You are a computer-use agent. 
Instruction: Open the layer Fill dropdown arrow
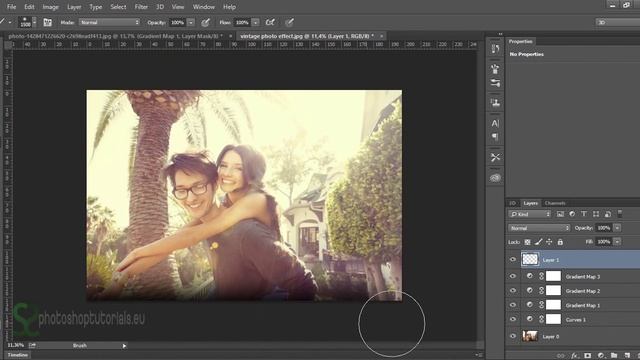pos(617,242)
